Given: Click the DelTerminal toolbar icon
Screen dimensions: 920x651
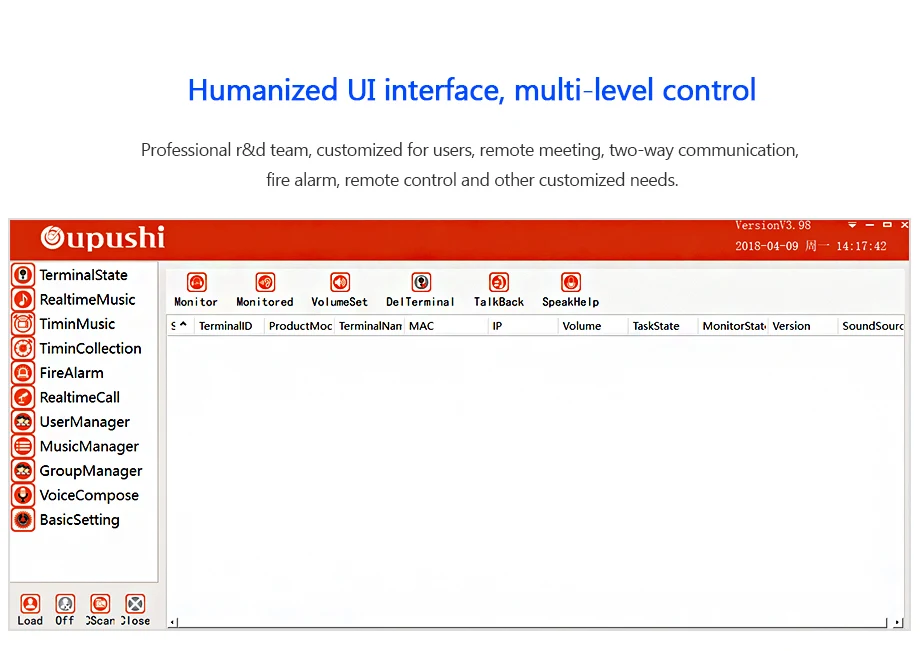Looking at the screenshot, I should click(421, 283).
